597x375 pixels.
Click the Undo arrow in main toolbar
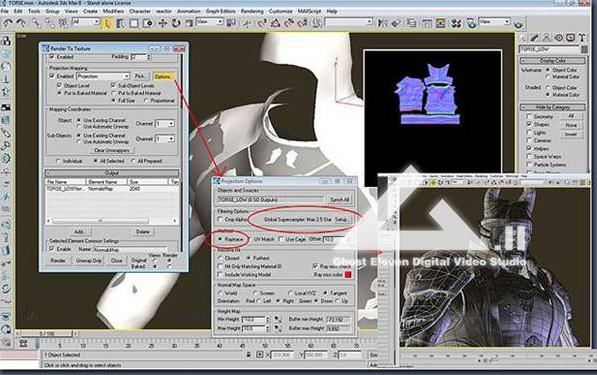[x=7, y=23]
